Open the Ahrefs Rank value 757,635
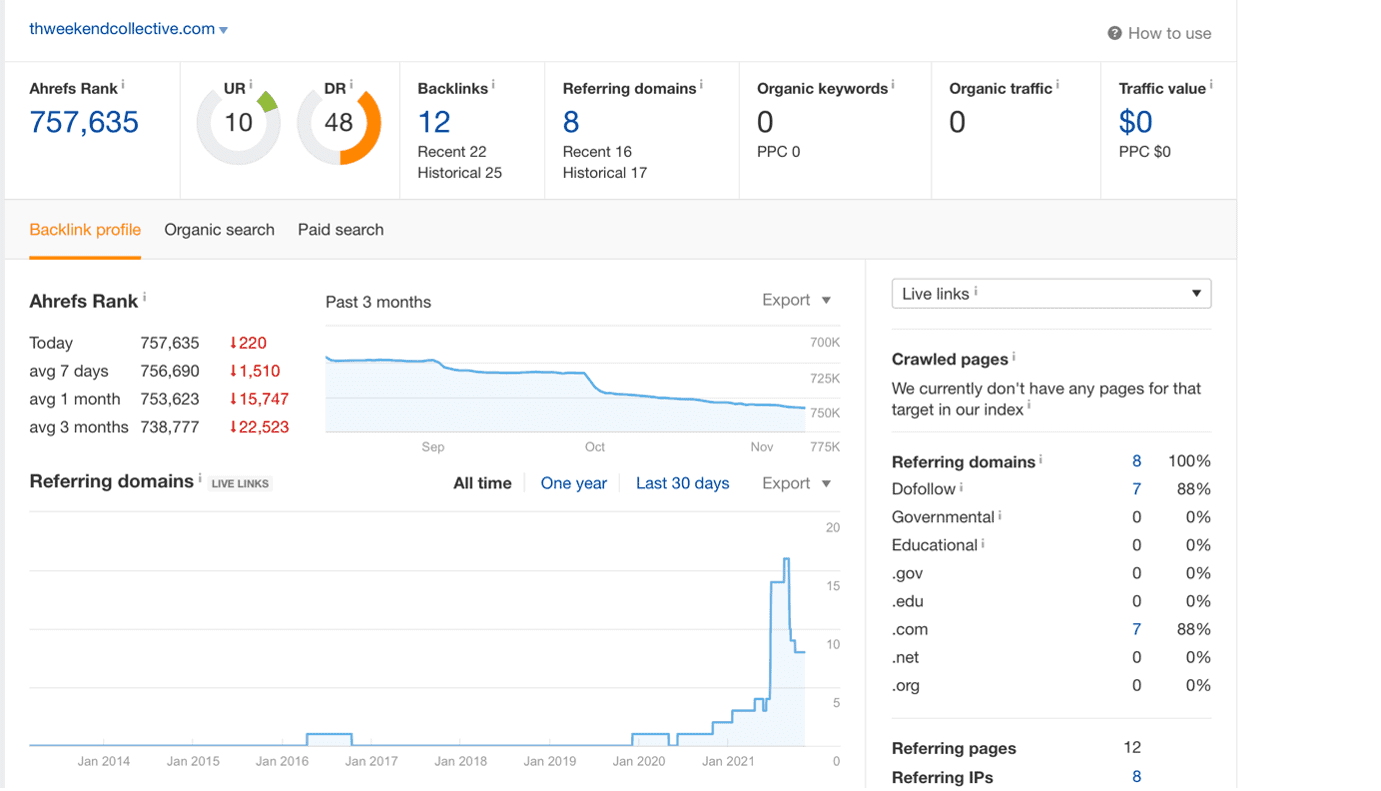 (84, 122)
